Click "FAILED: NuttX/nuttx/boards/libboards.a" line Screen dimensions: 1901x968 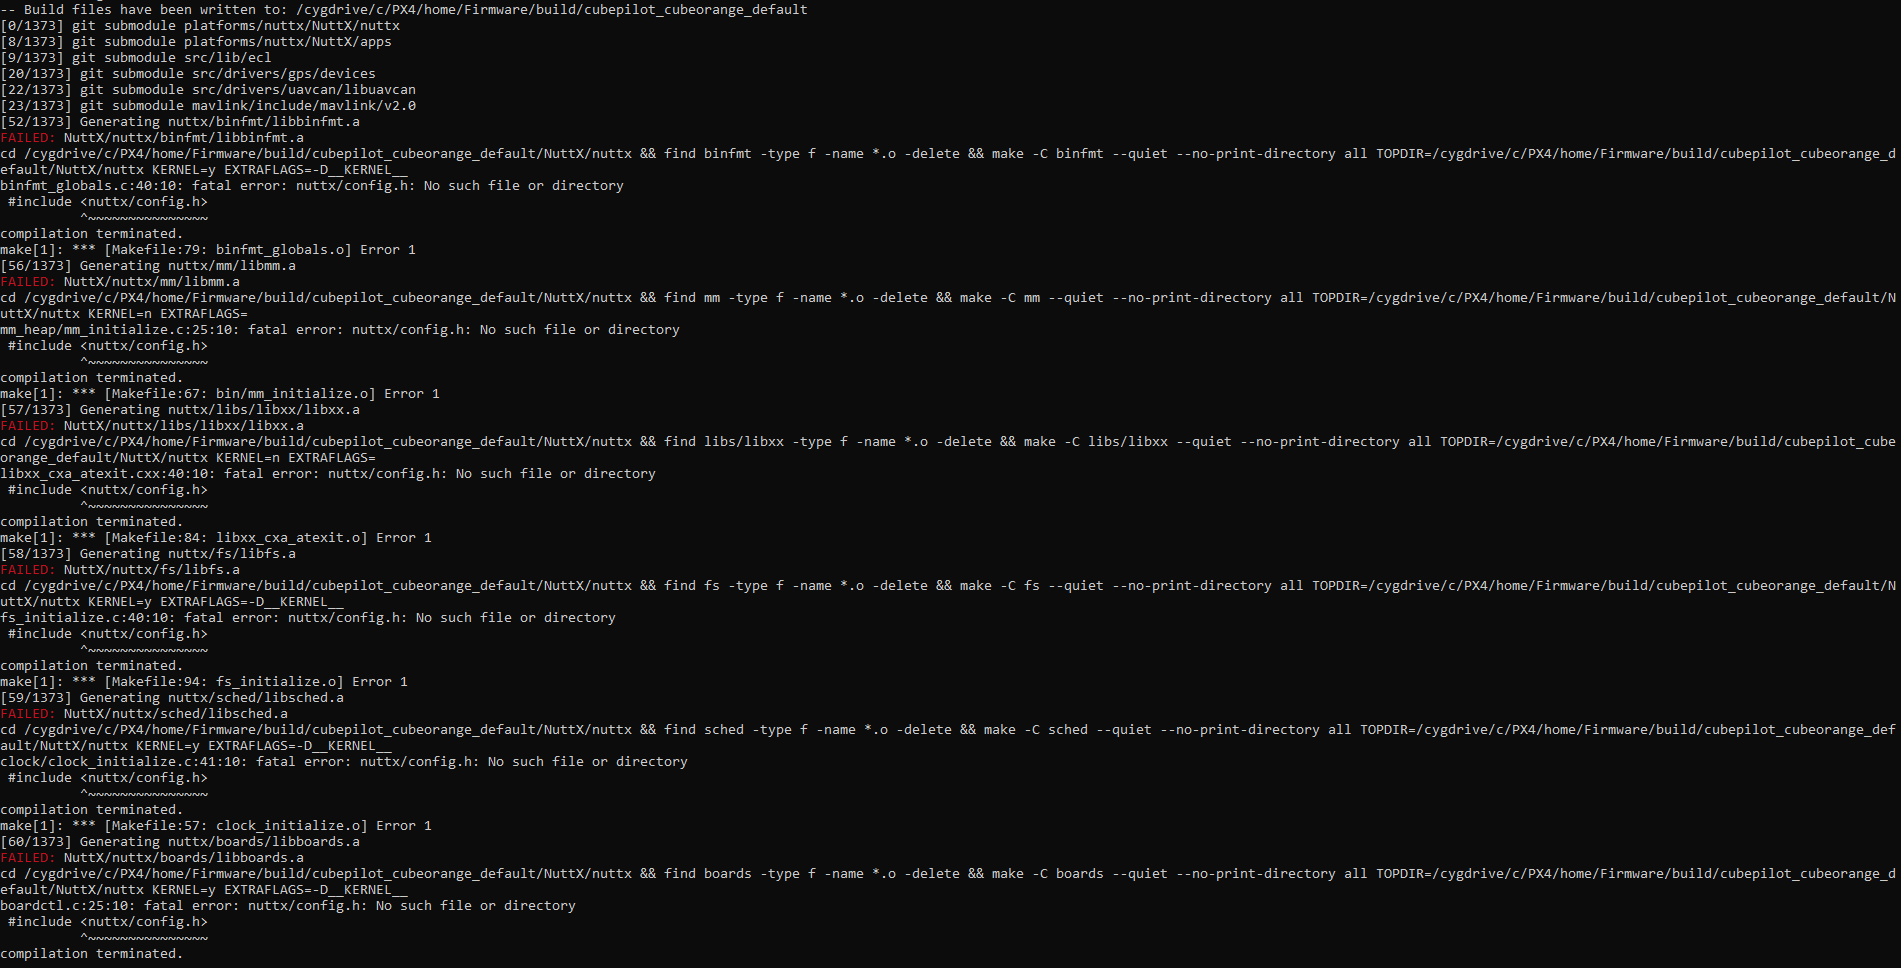click(x=152, y=857)
